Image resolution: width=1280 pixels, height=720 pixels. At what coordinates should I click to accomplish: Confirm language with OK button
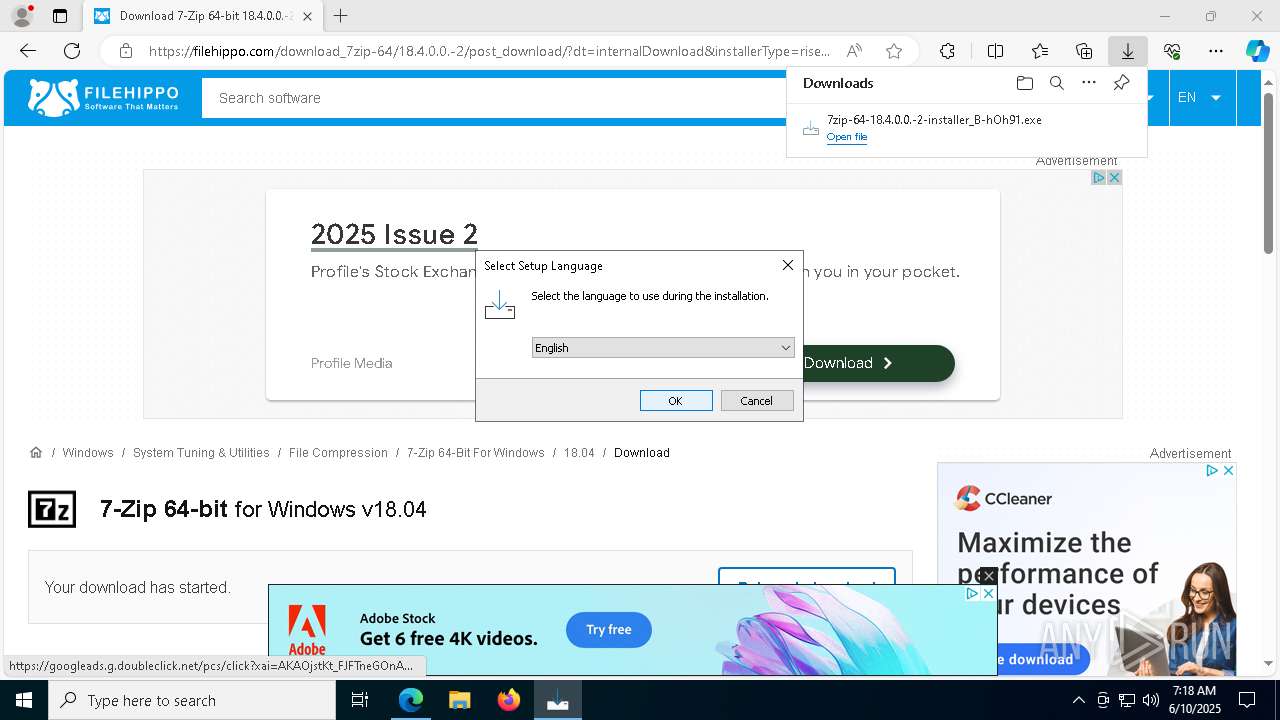point(676,401)
